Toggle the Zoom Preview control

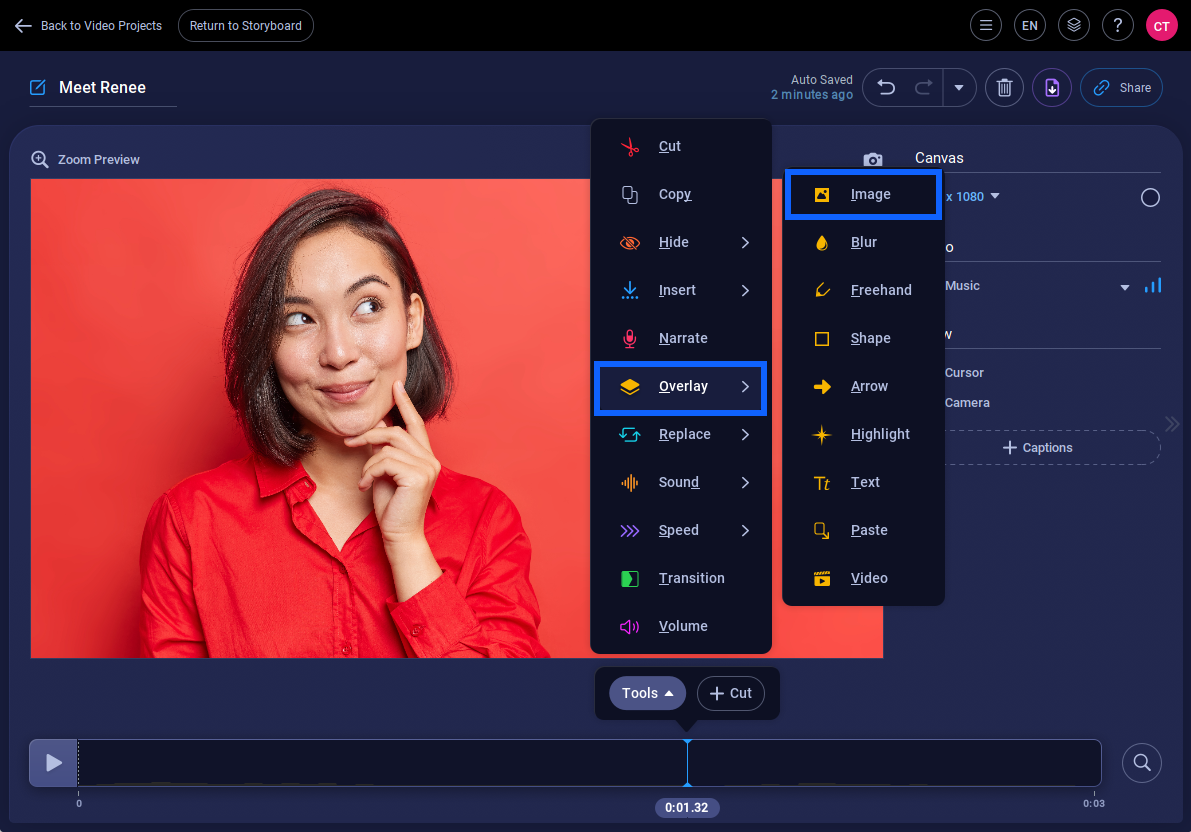click(86, 159)
